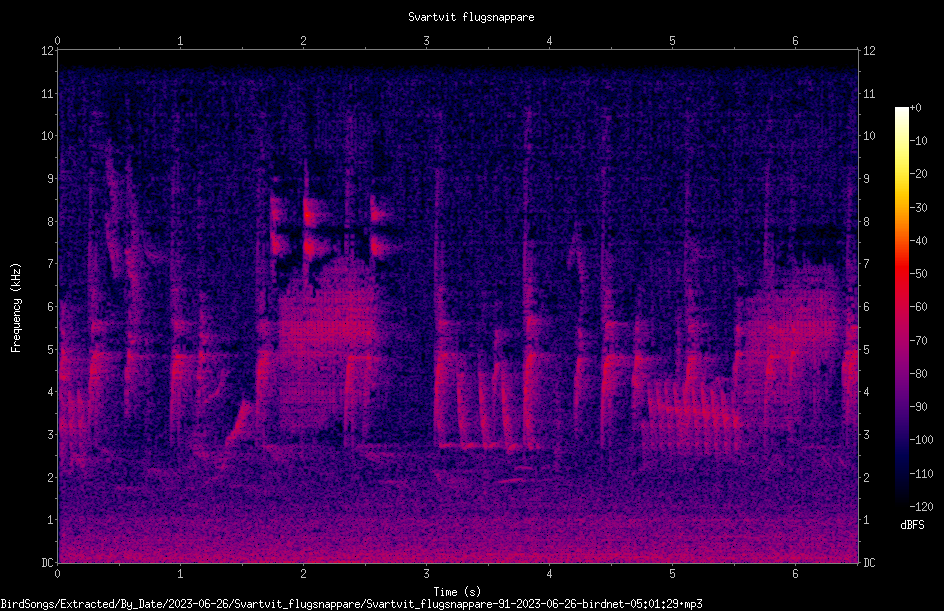Click the '-30' color bar level label
944x611 pixels.
click(918, 208)
